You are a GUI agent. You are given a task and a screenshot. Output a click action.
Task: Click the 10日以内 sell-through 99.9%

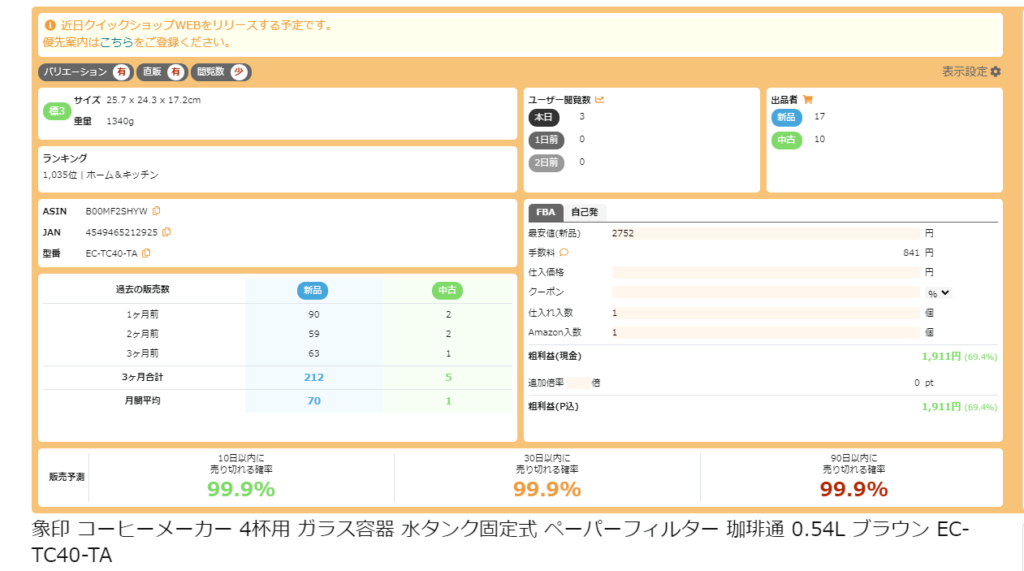[241, 489]
